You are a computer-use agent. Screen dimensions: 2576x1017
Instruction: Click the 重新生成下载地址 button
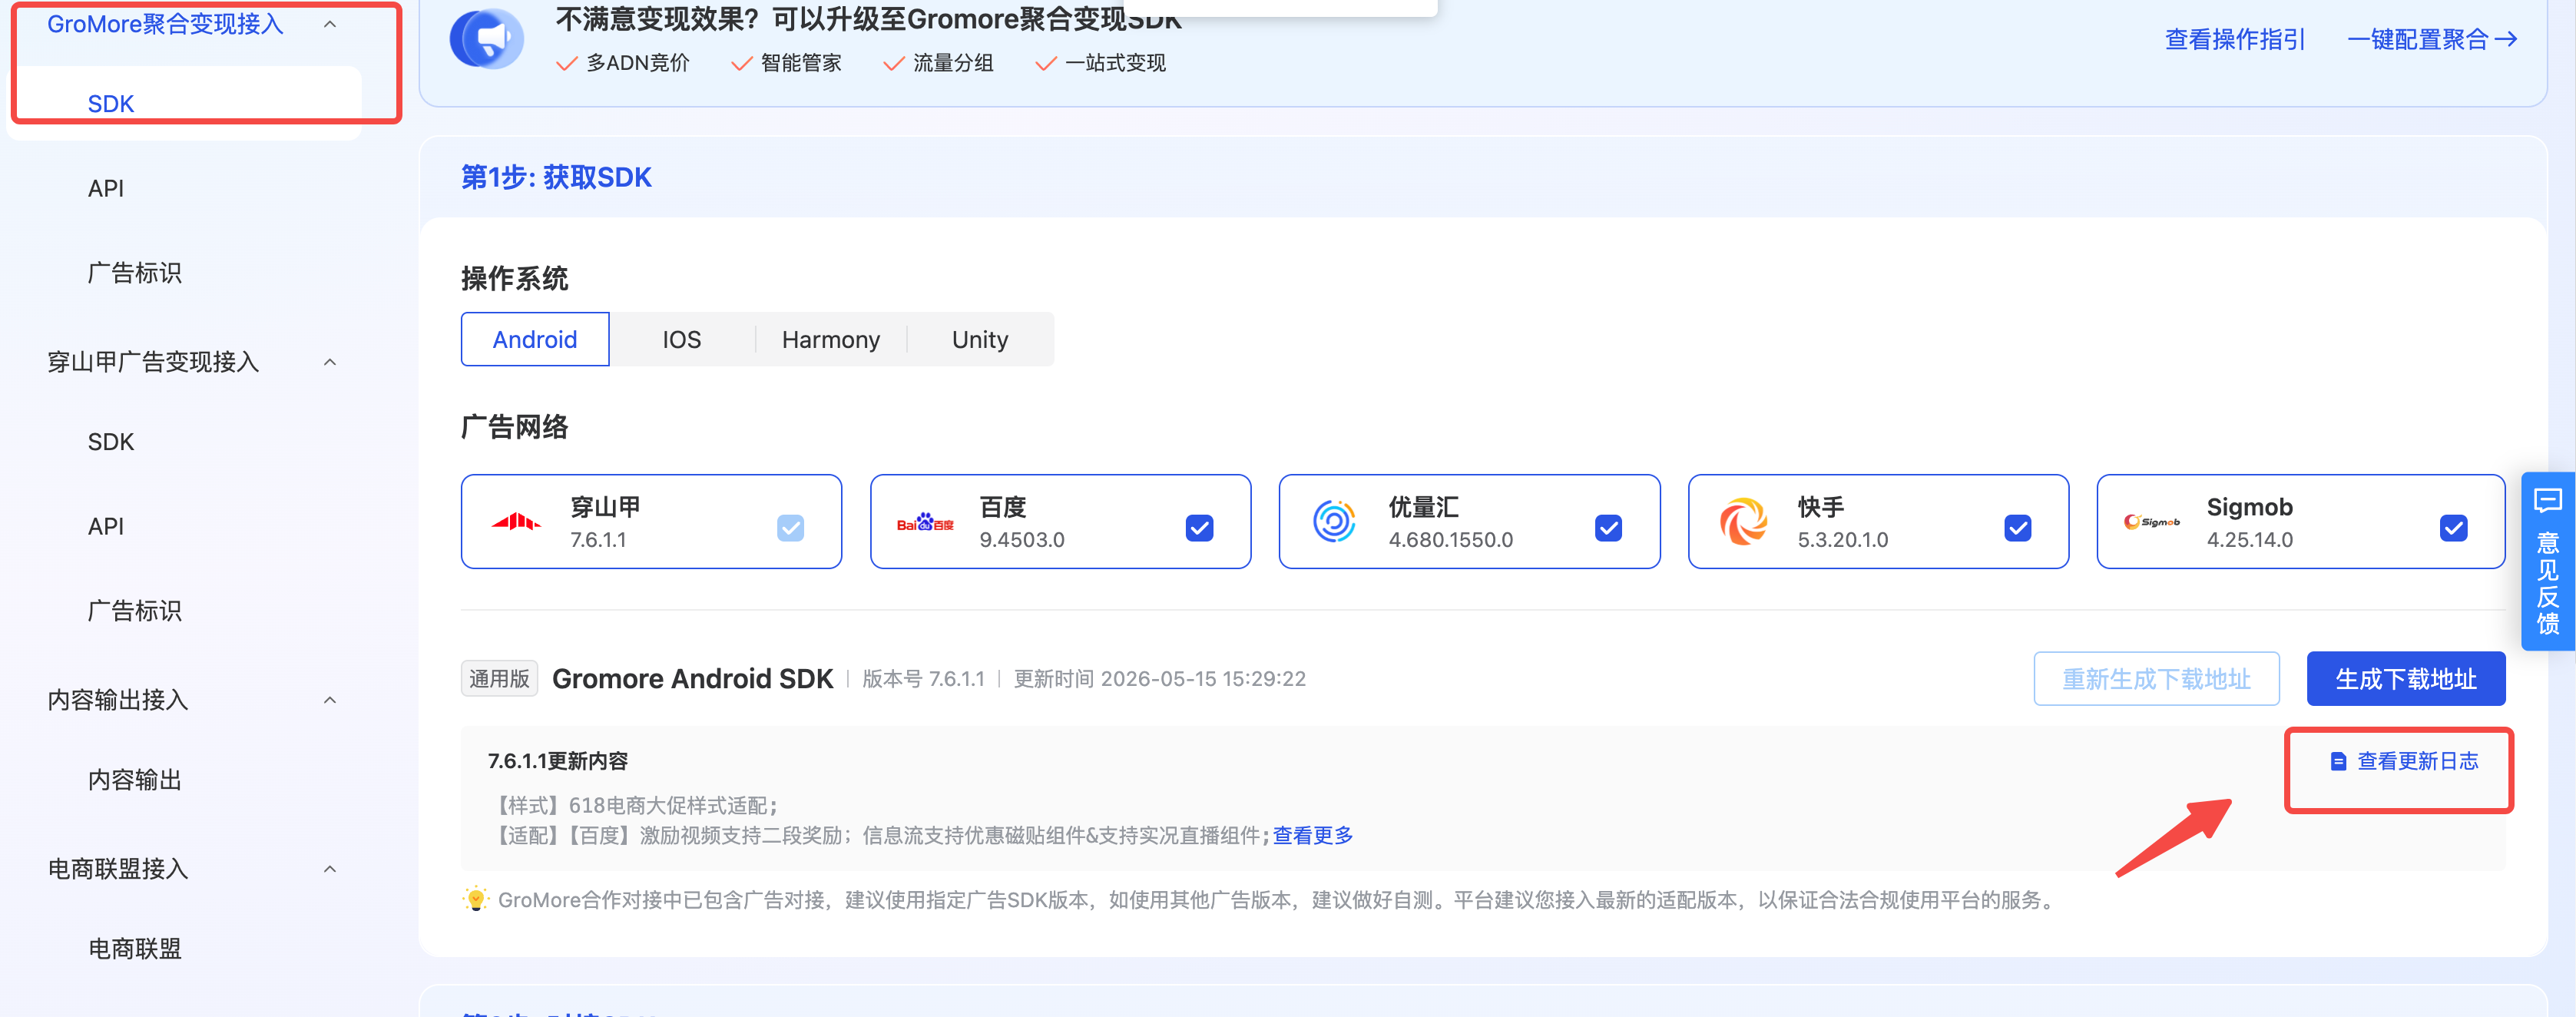click(x=2157, y=679)
